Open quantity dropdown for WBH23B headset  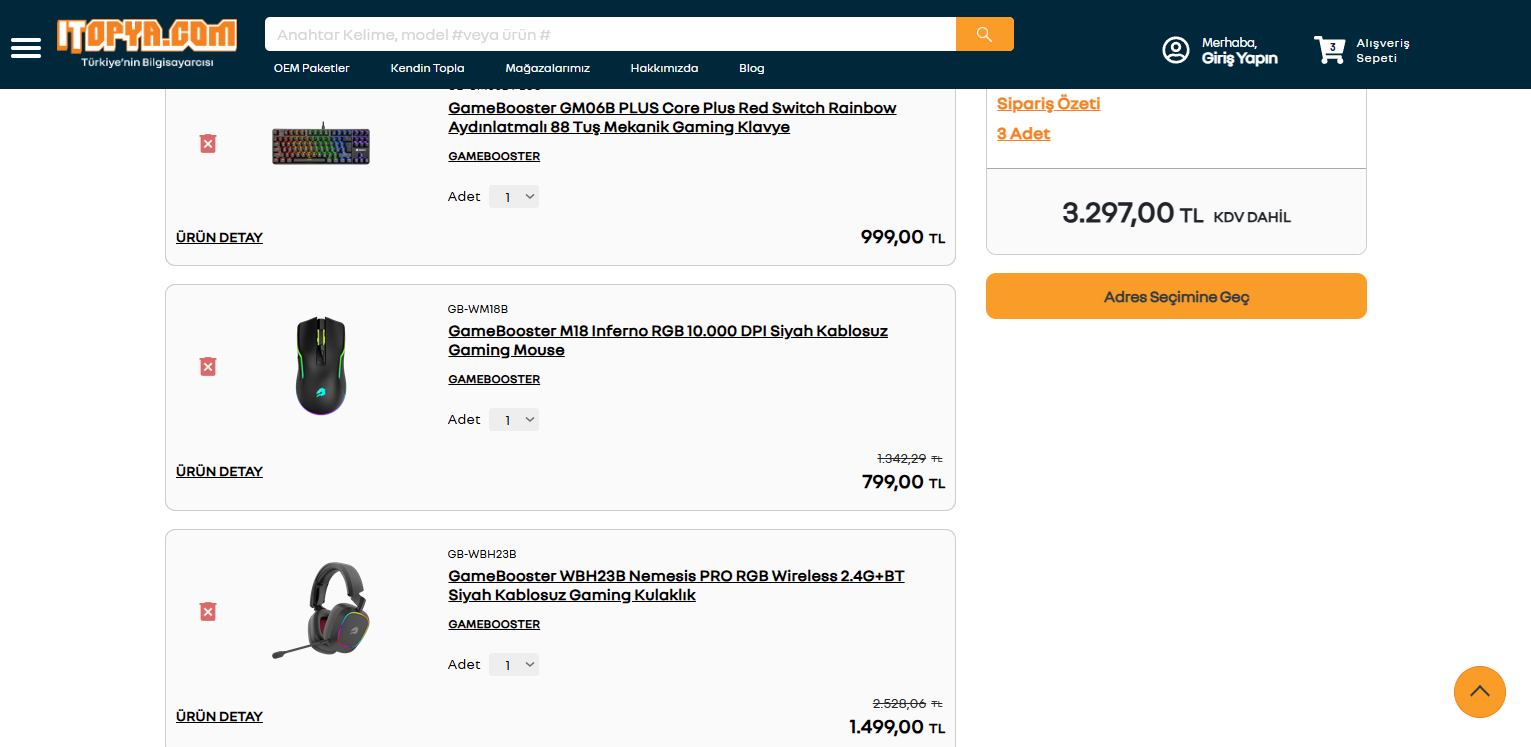[514, 665]
